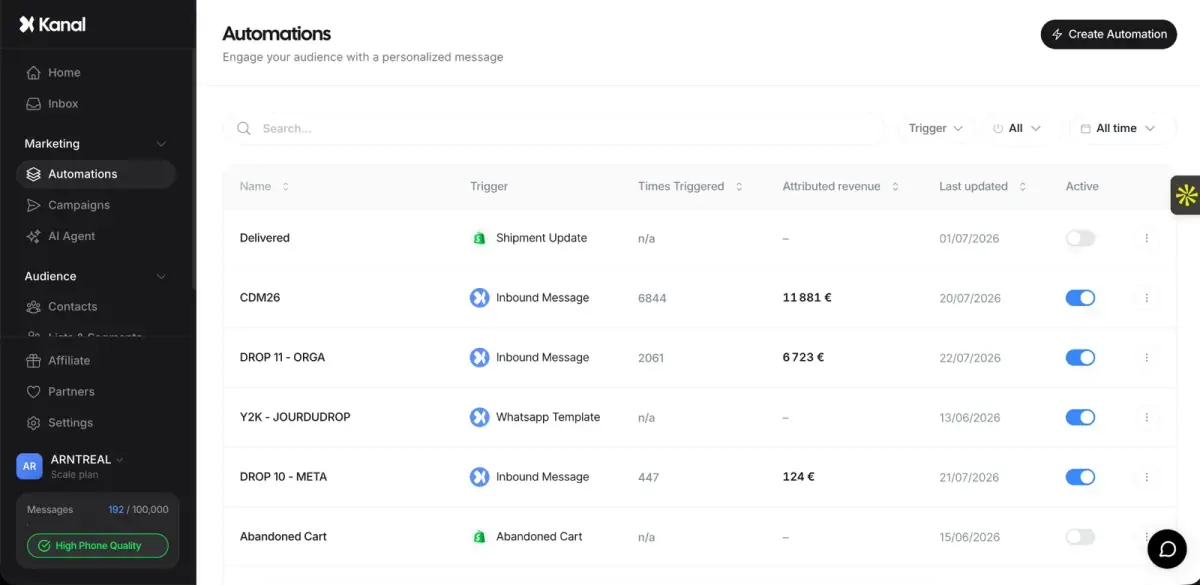Image resolution: width=1200 pixels, height=585 pixels.
Task: Turn off DROP 11 - ORGA toggle
Action: point(1080,358)
